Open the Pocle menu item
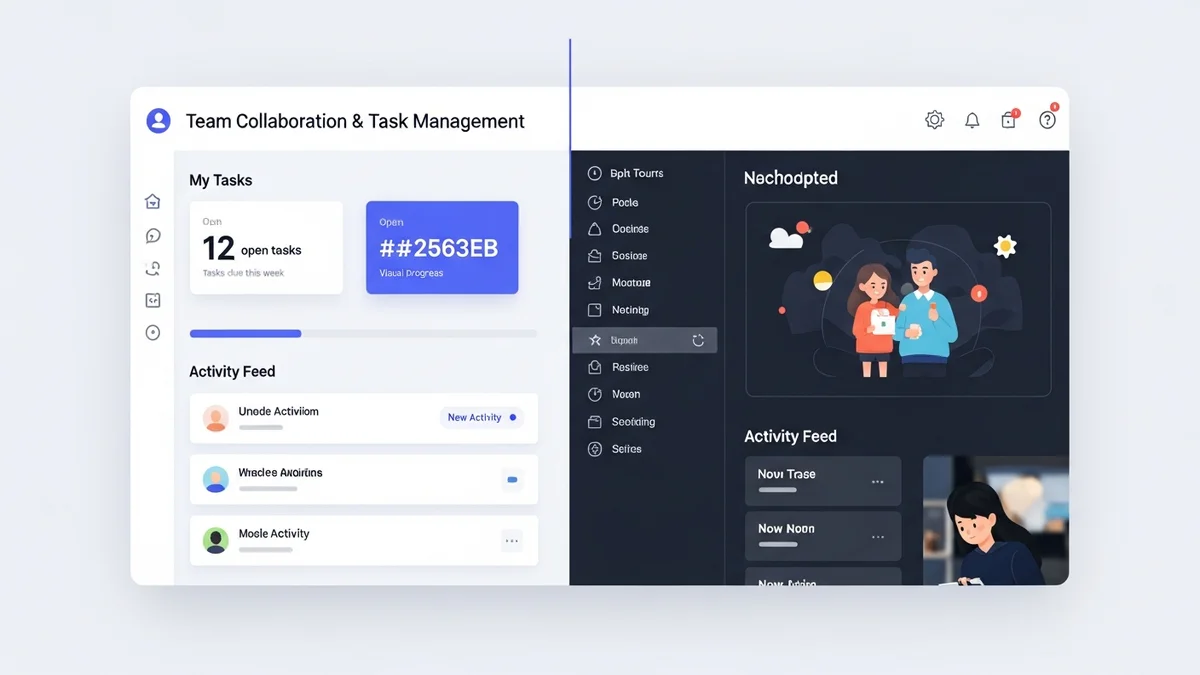 click(x=624, y=202)
